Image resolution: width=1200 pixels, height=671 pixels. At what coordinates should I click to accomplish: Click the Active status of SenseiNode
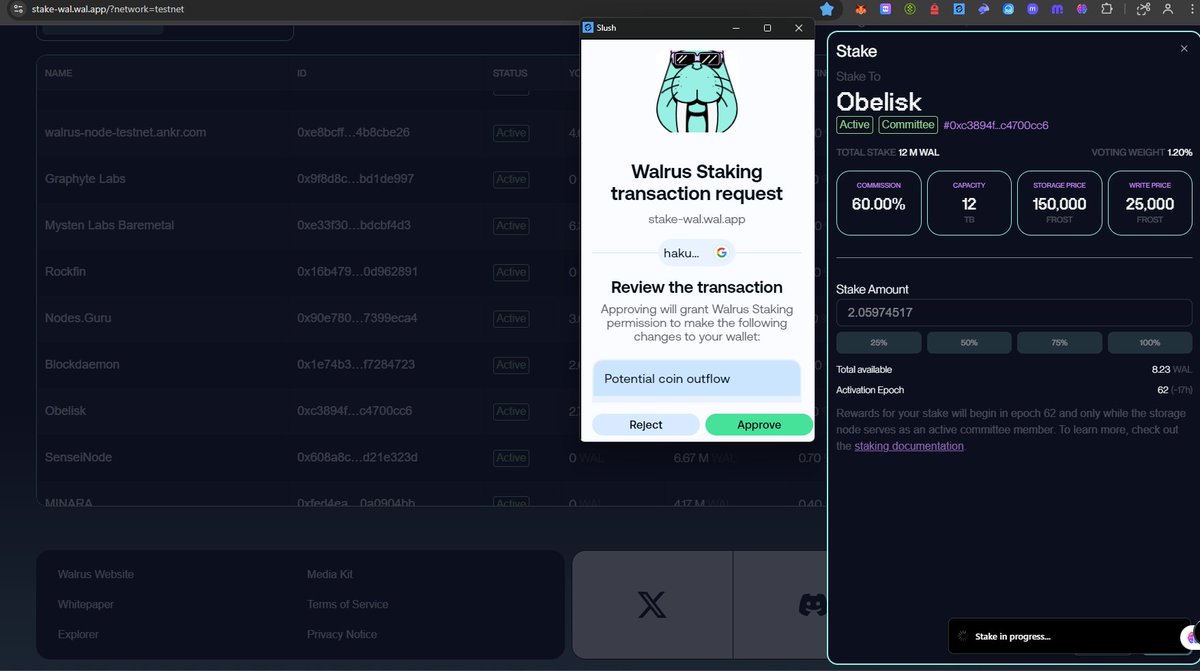(511, 457)
